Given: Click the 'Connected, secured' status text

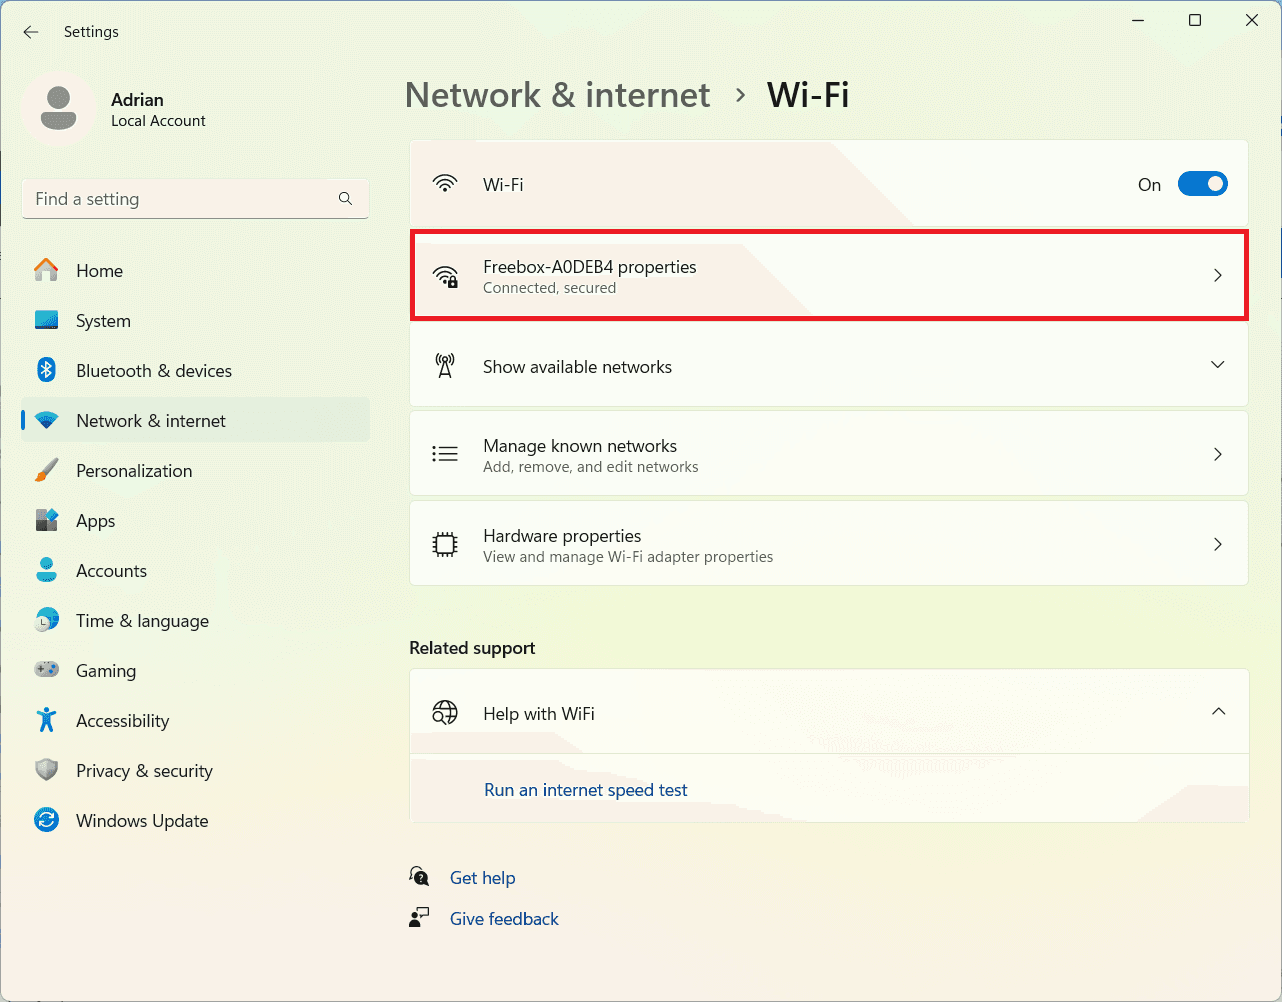Looking at the screenshot, I should tap(550, 288).
